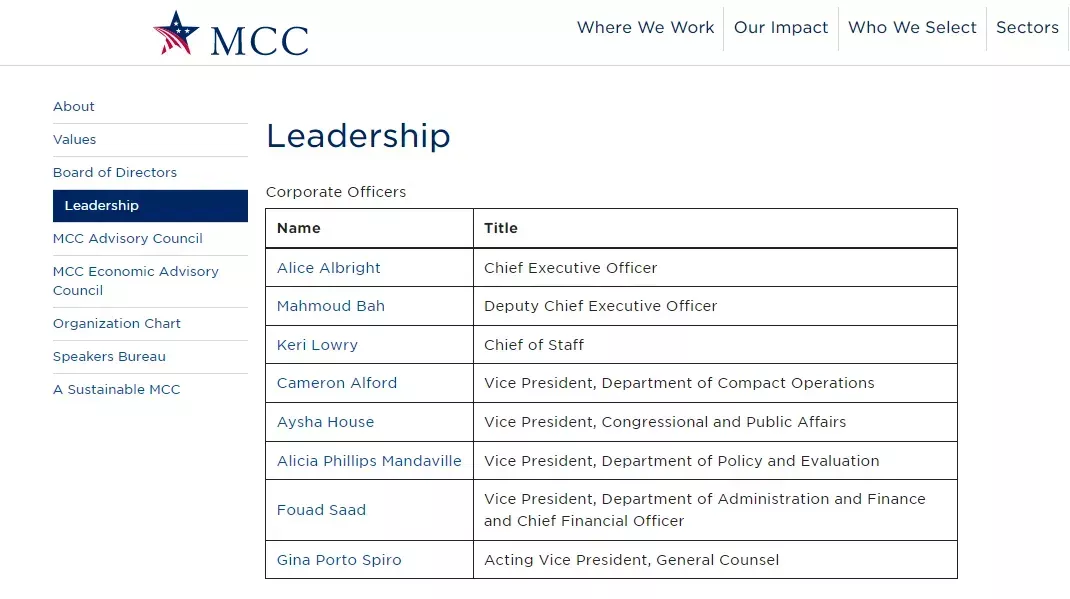The height and width of the screenshot is (599, 1070).
Task: Navigate to Board of Directors
Action: 115,173
